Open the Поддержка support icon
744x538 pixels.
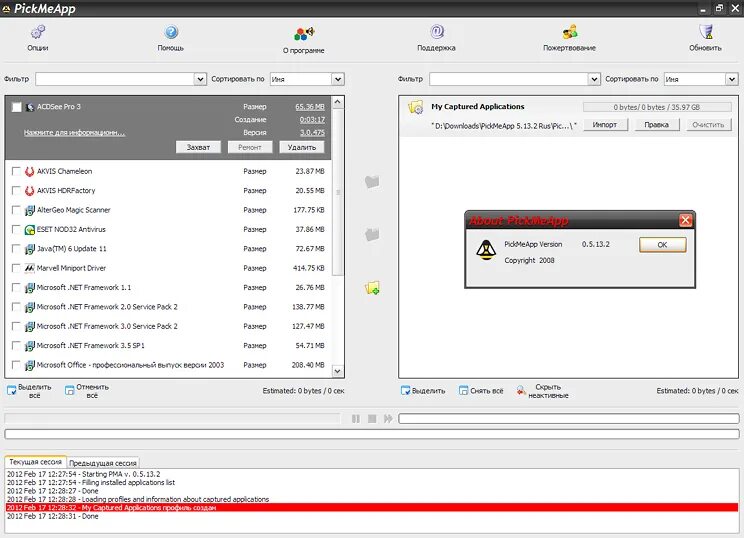coord(437,32)
